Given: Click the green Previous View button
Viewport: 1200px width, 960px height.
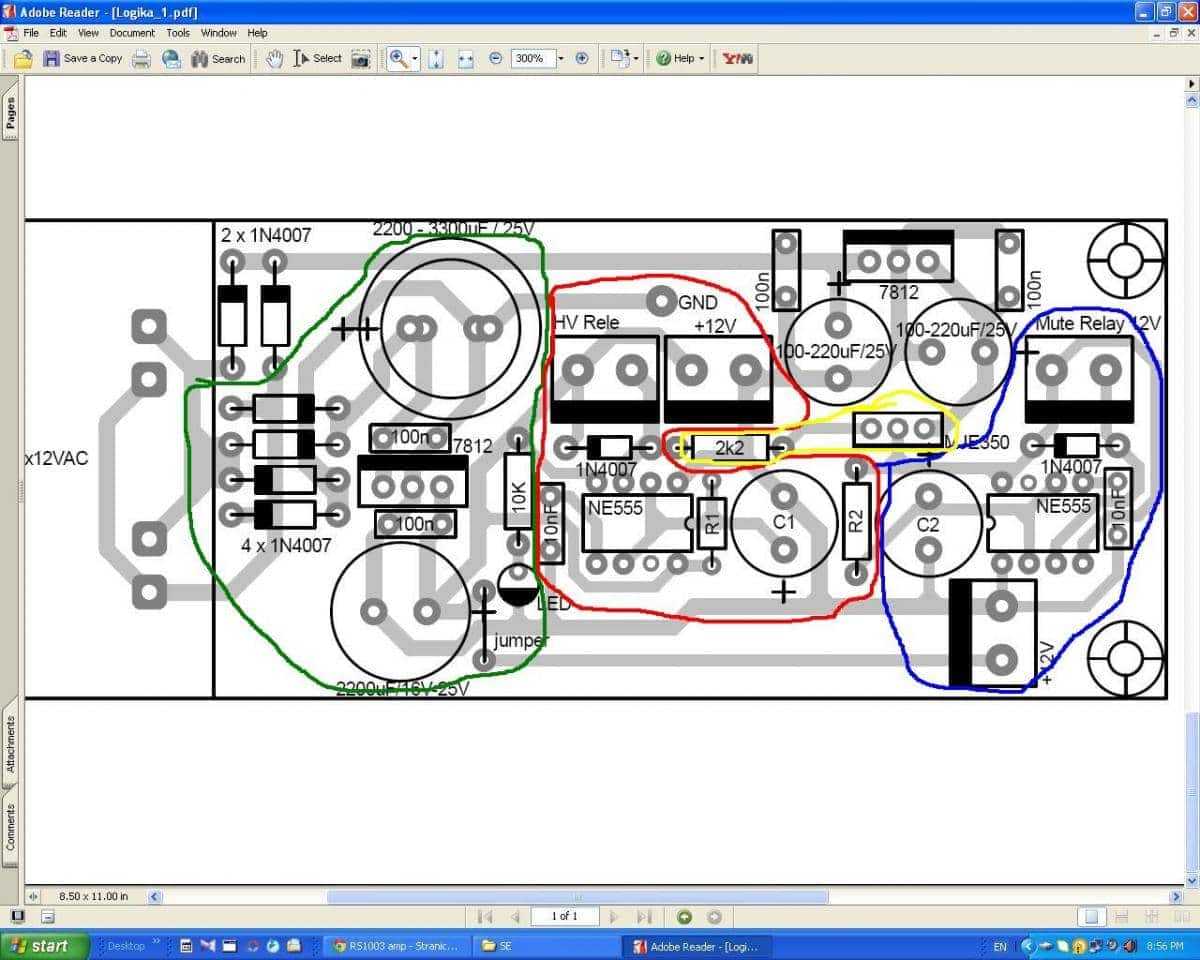Looking at the screenshot, I should 685,916.
